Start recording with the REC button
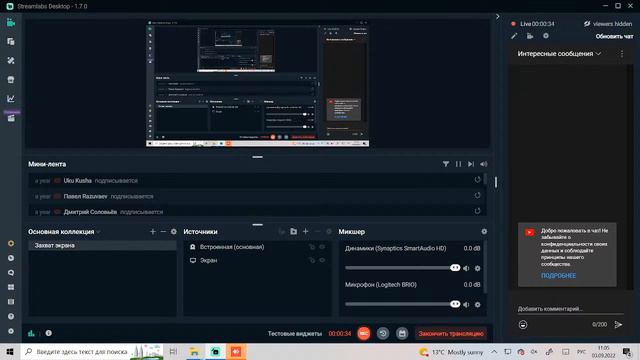This screenshot has width=640, height=360. pos(364,333)
